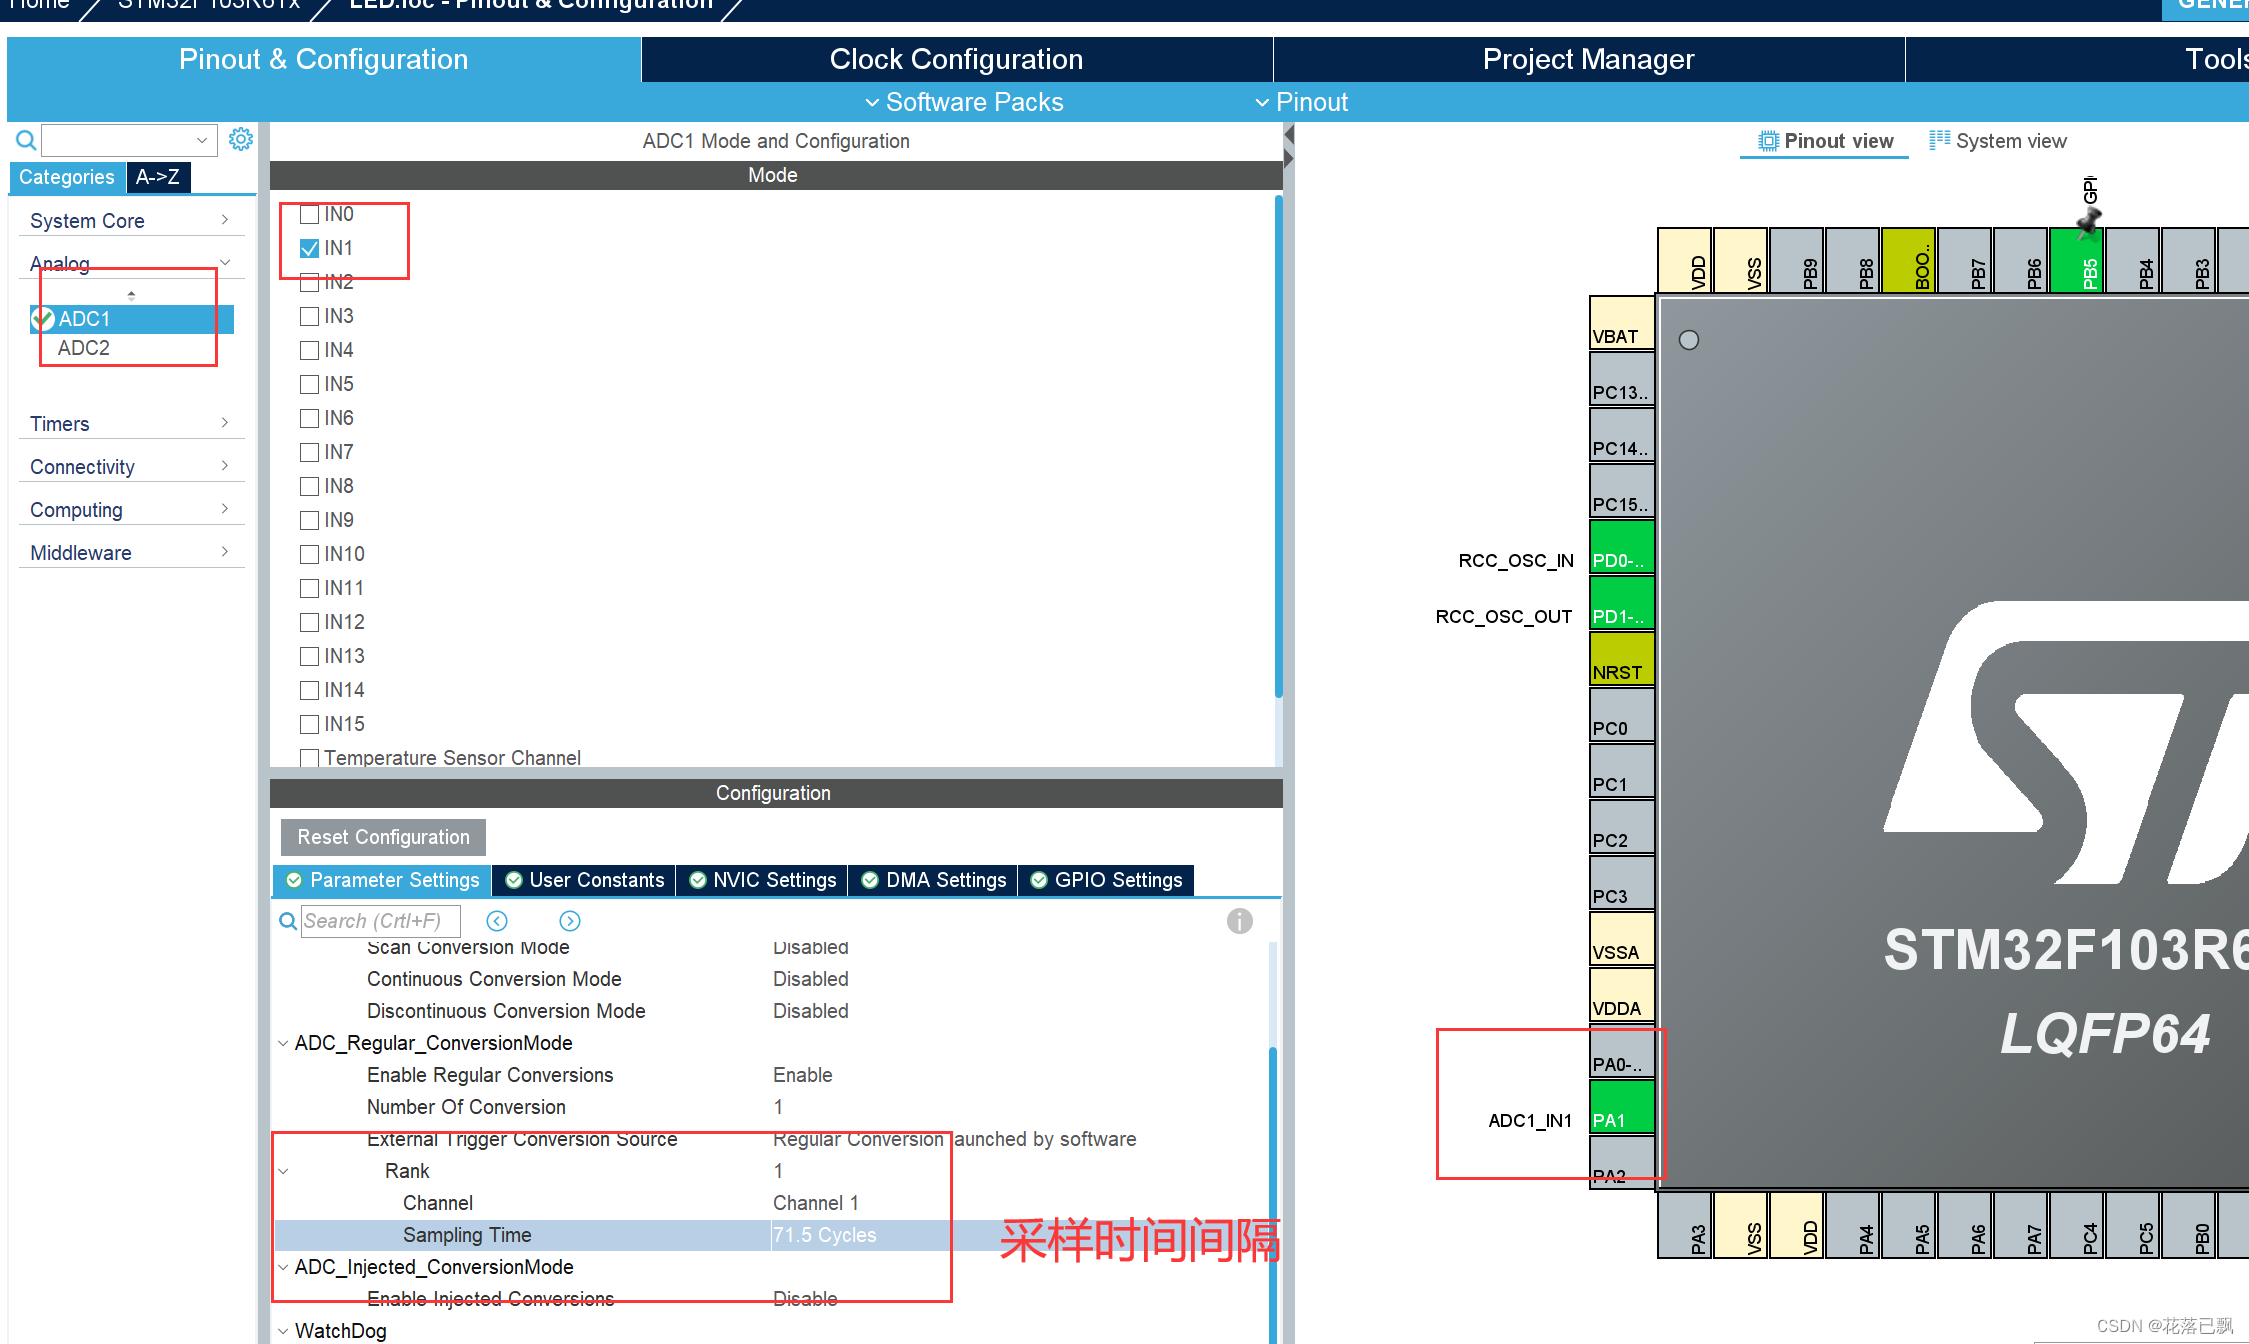
Task: Switch category list to A->Z sorting
Action: click(158, 177)
